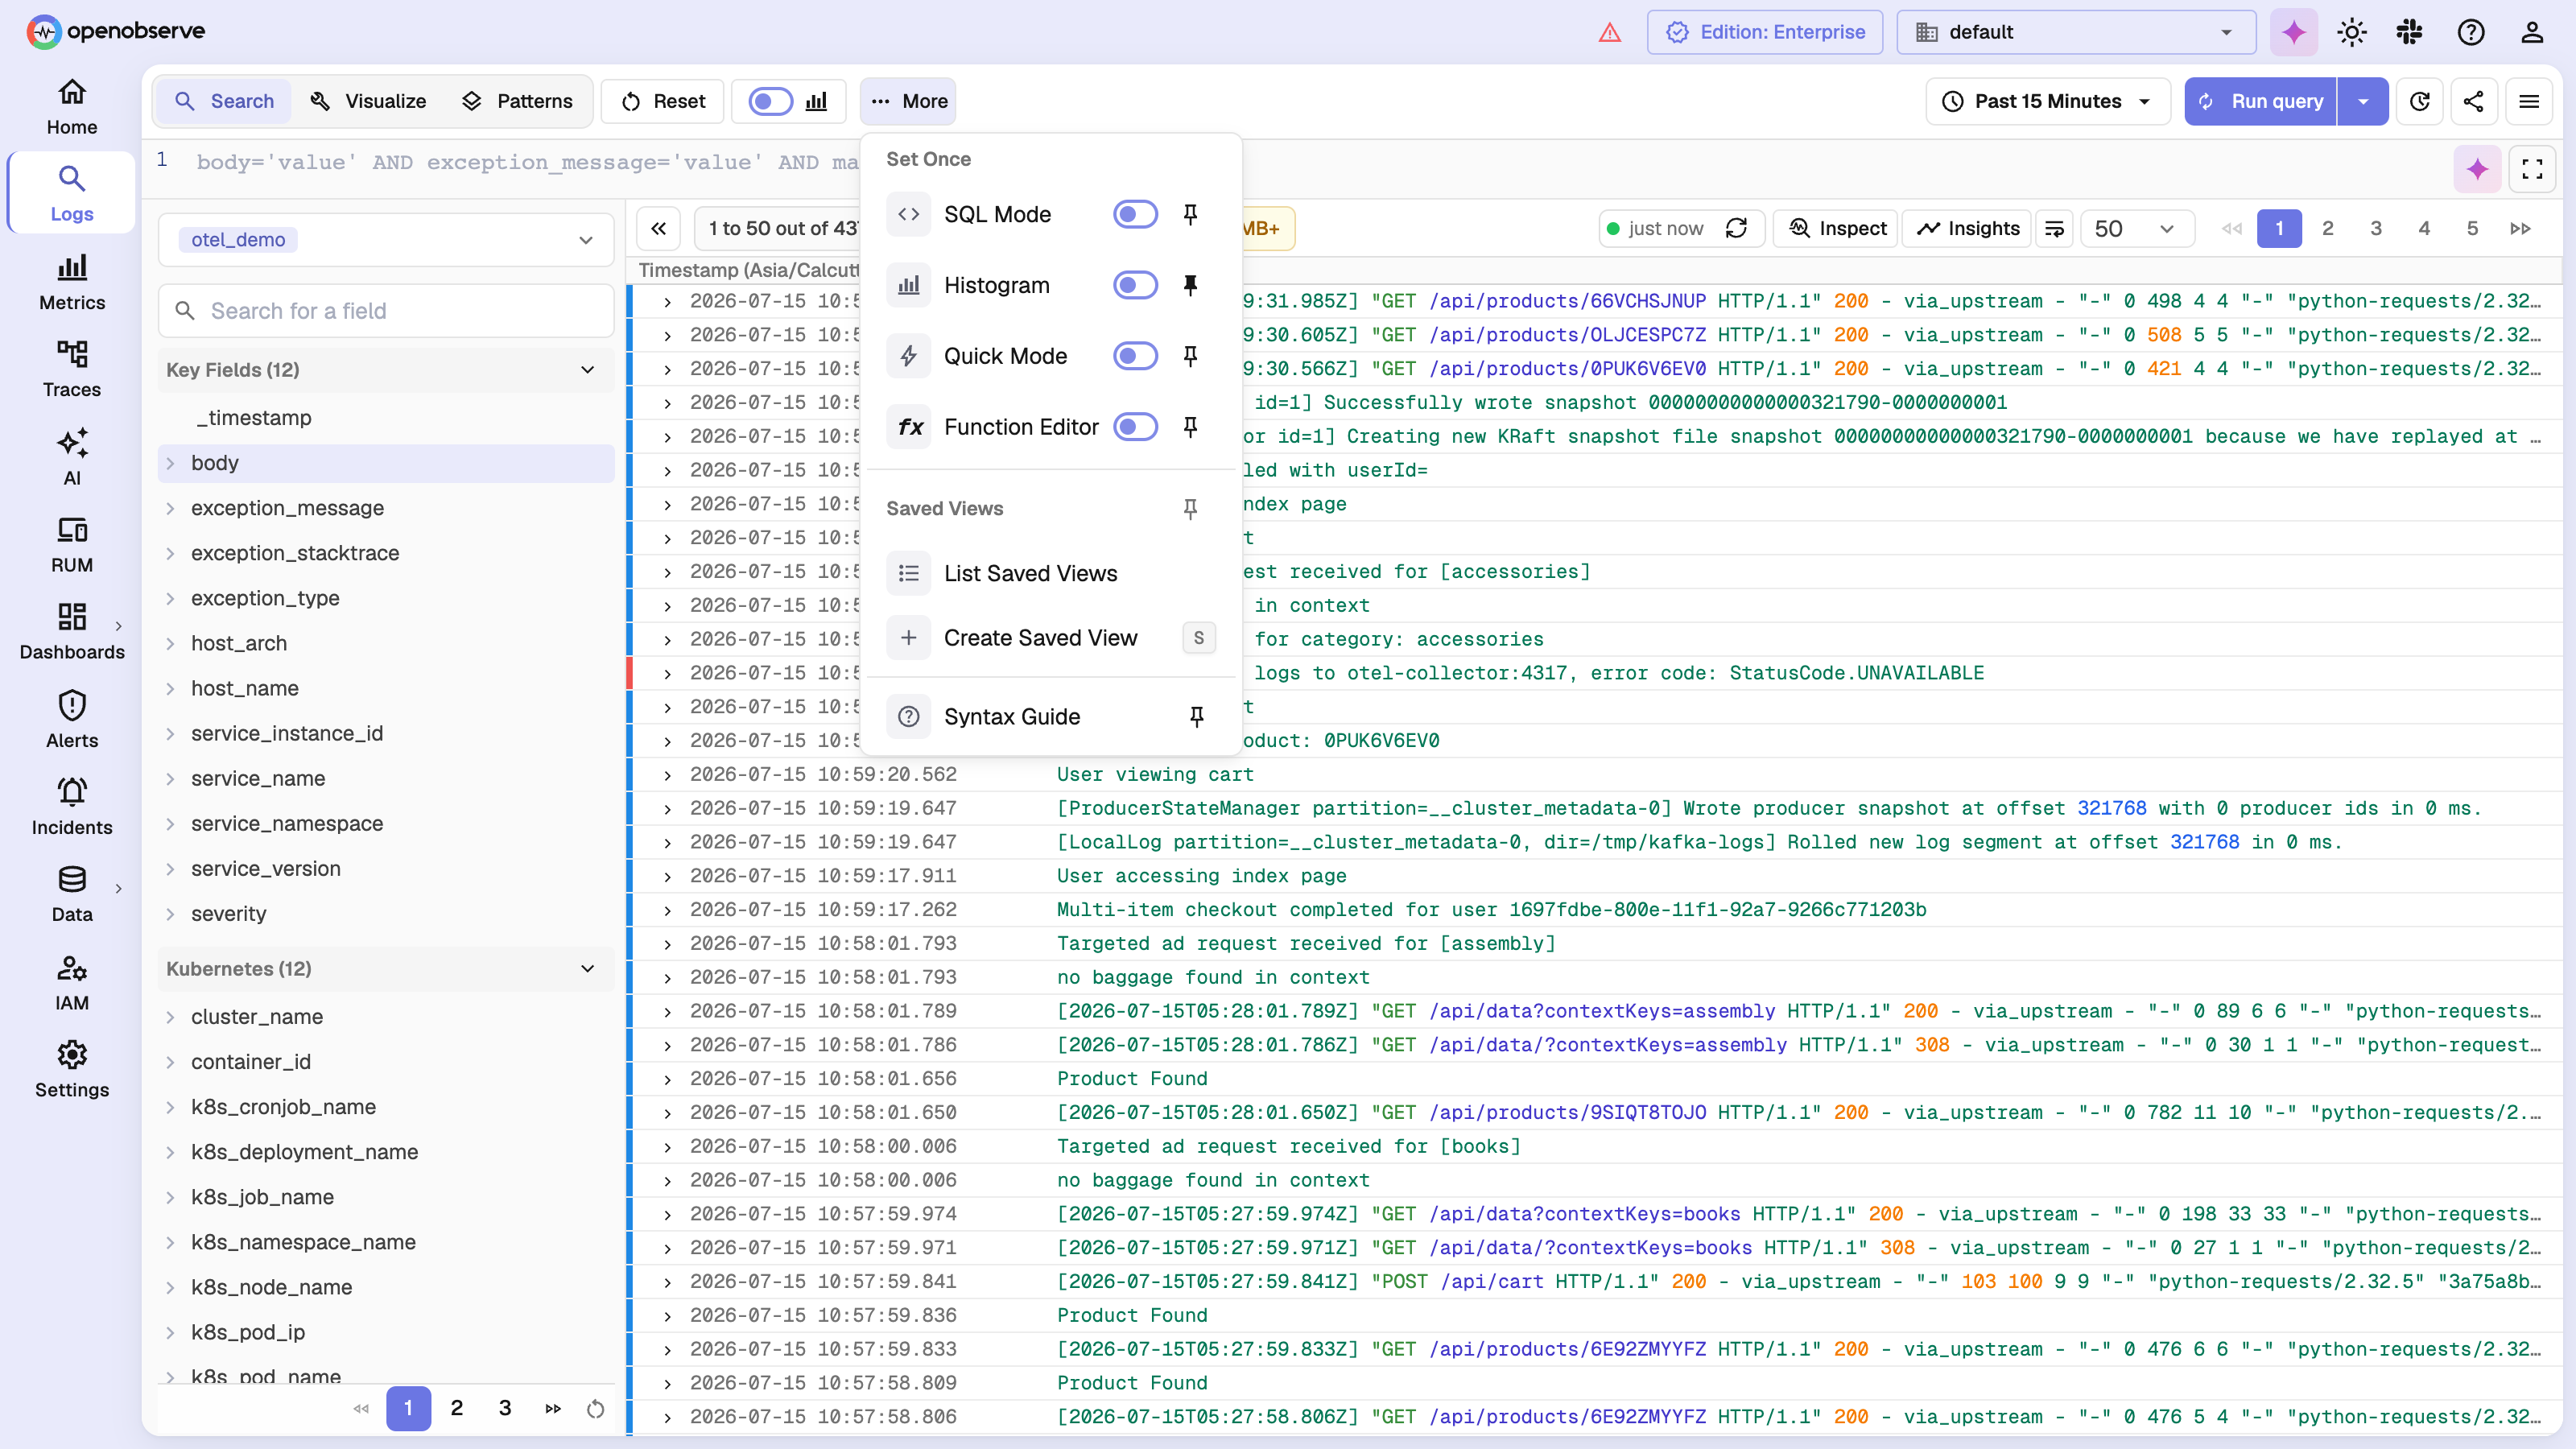Refresh results next to just now
This screenshot has height=1449, width=2576.
tap(1737, 229)
